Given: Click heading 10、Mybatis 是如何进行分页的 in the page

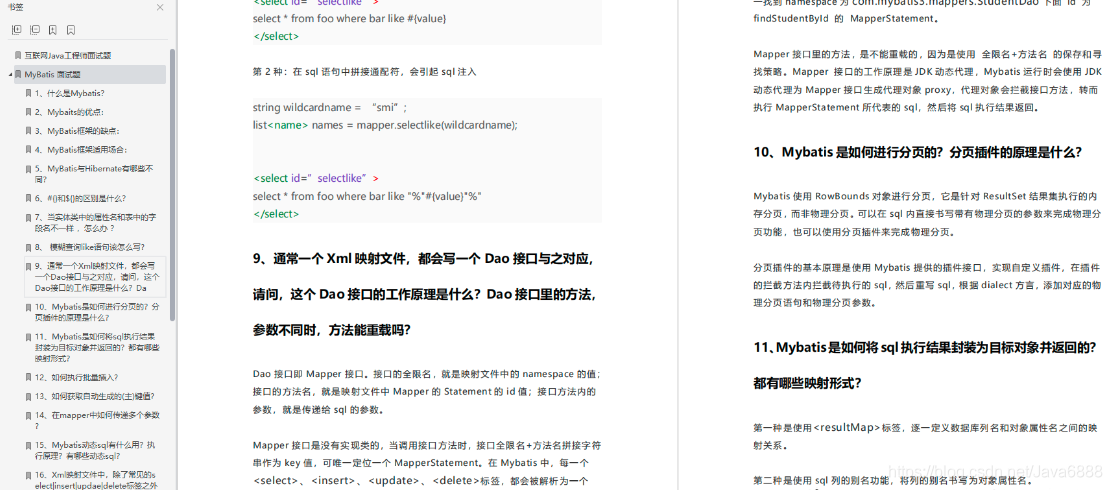Looking at the screenshot, I should pos(918,152).
